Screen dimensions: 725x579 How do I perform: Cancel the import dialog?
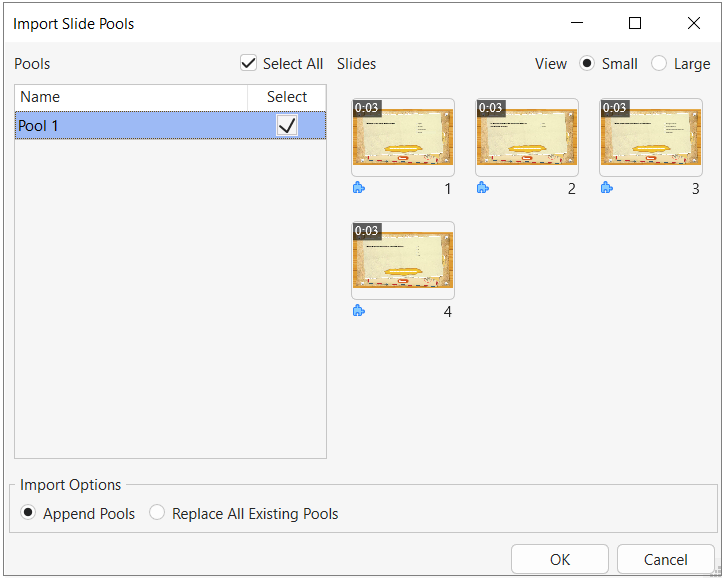coord(665,560)
